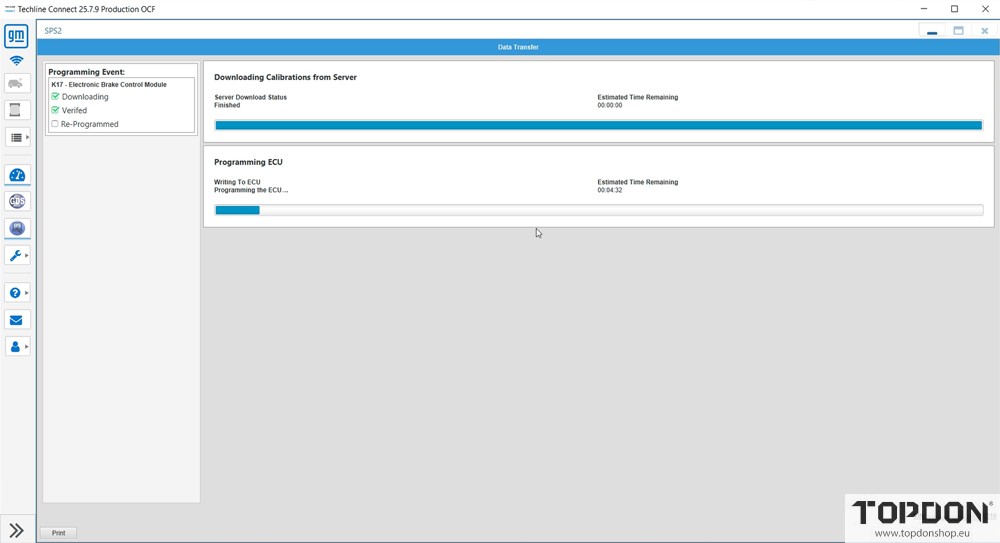
Task: Open the SPS programming icon in sidebar
Action: tap(16, 228)
